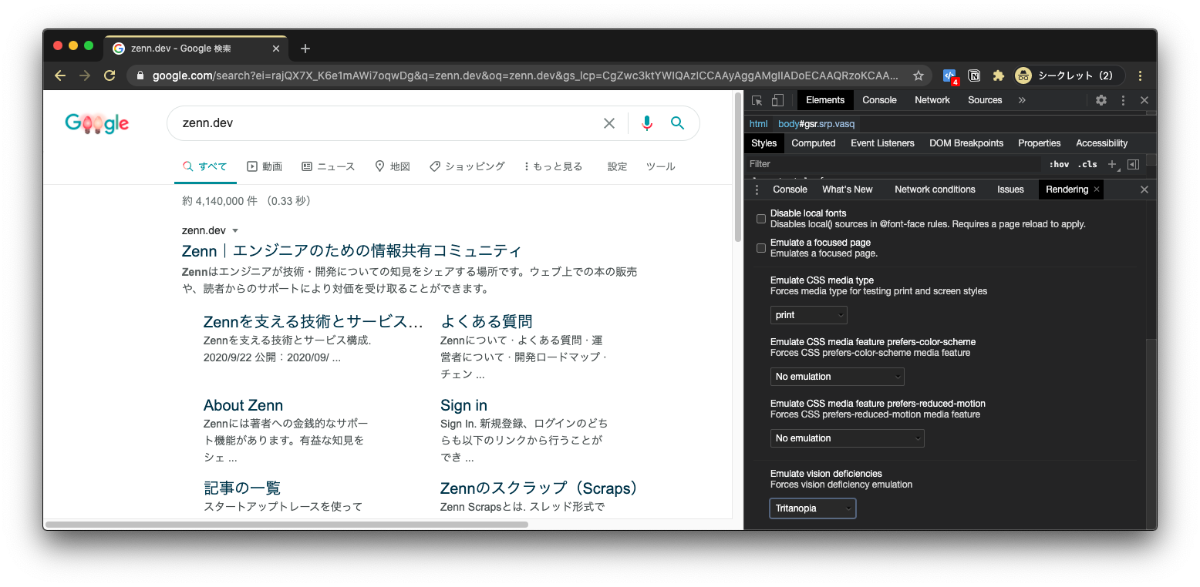Go back to the previous browser page
1200x587 pixels.
pyautogui.click(x=60, y=75)
